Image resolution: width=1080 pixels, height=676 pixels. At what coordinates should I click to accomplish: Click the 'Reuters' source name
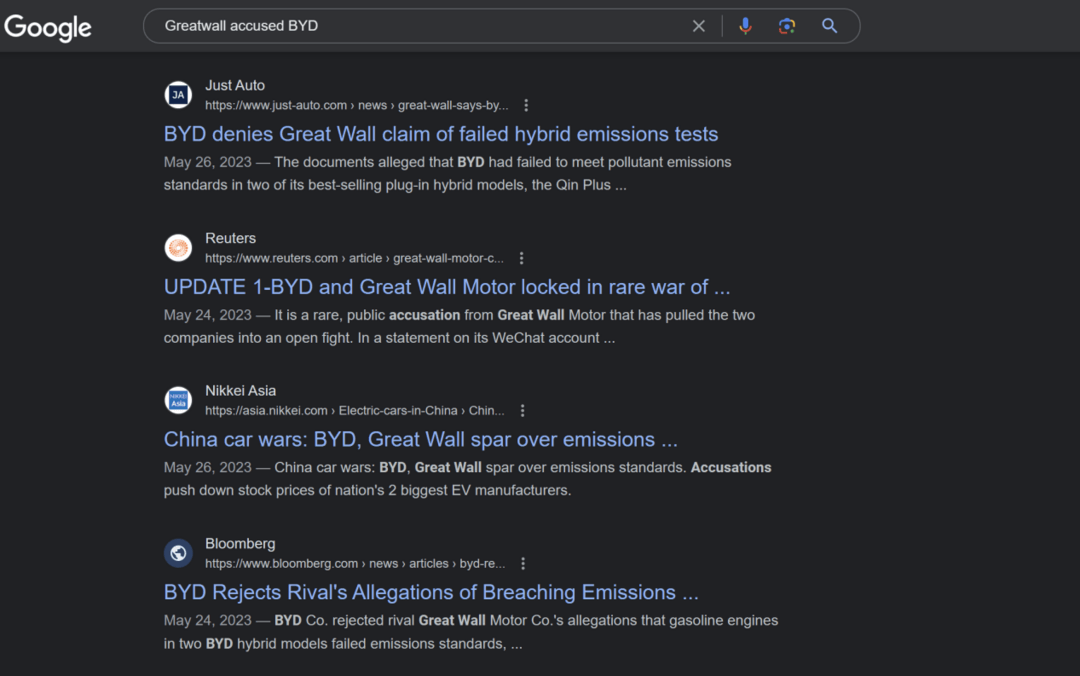(x=231, y=238)
